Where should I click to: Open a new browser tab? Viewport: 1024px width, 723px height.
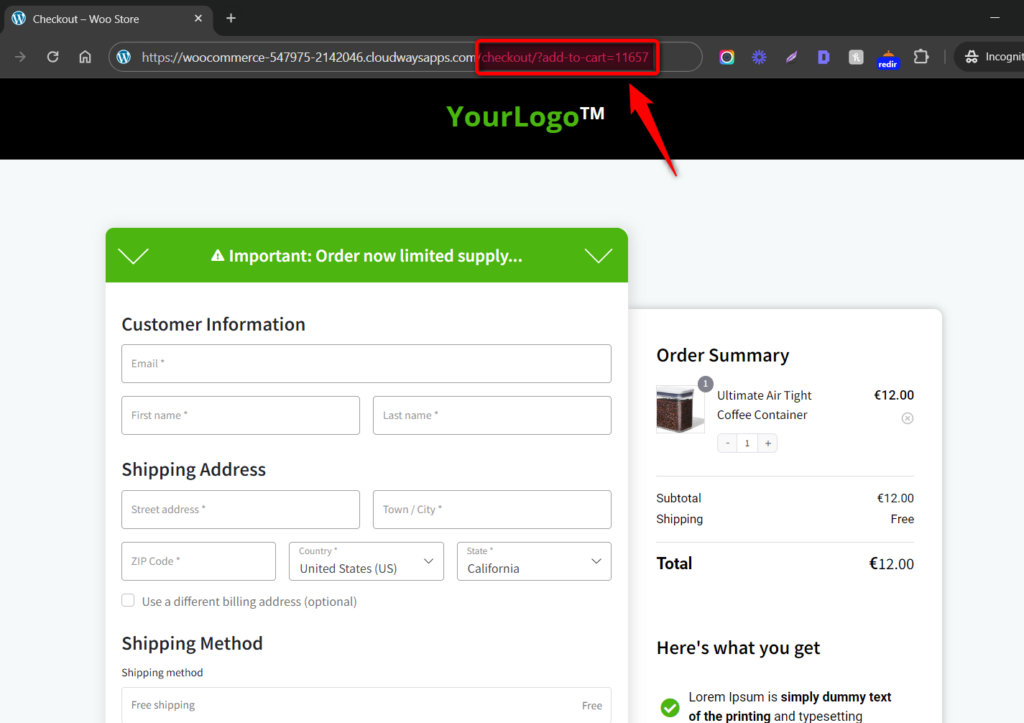tap(231, 18)
